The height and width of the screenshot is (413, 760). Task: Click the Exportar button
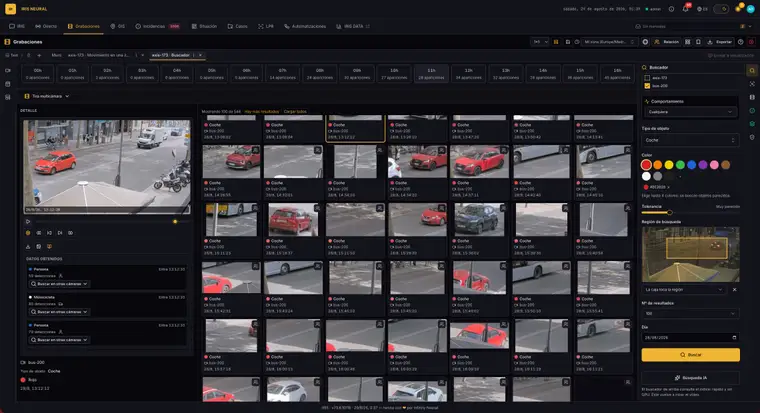[720, 42]
